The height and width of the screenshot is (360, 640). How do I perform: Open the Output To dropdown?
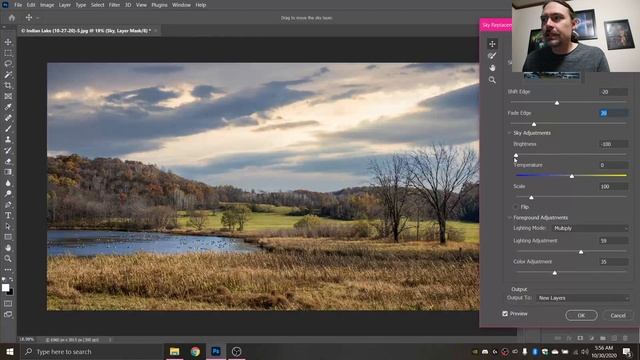582,298
